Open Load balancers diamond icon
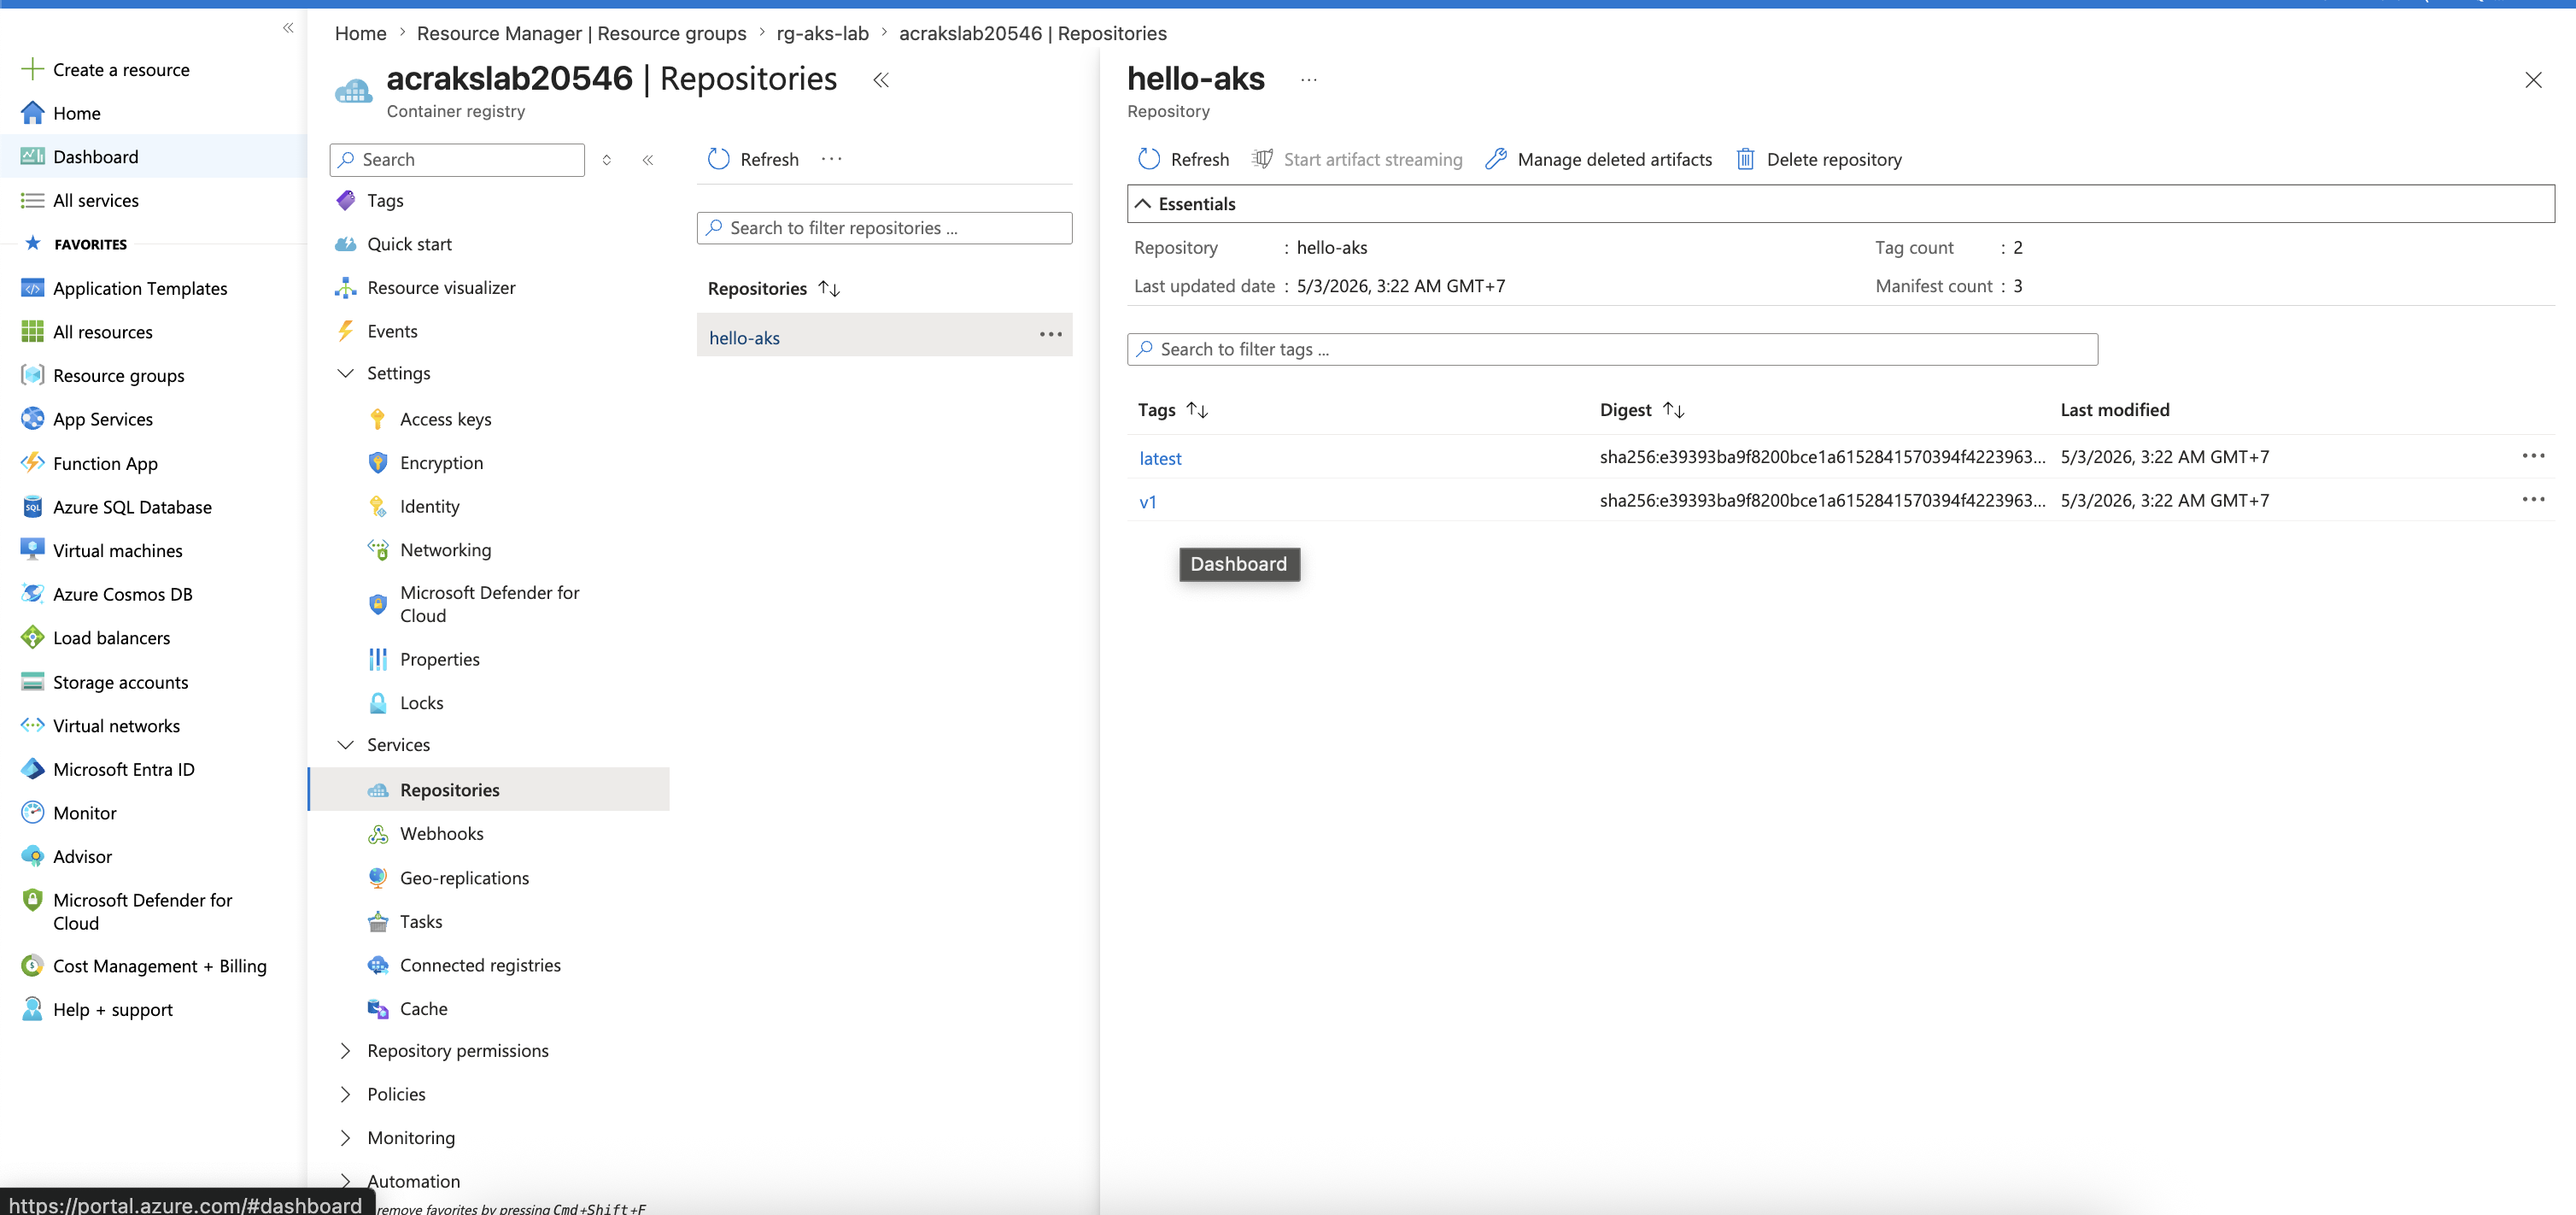Screen dimensions: 2576x1215 click(32, 637)
